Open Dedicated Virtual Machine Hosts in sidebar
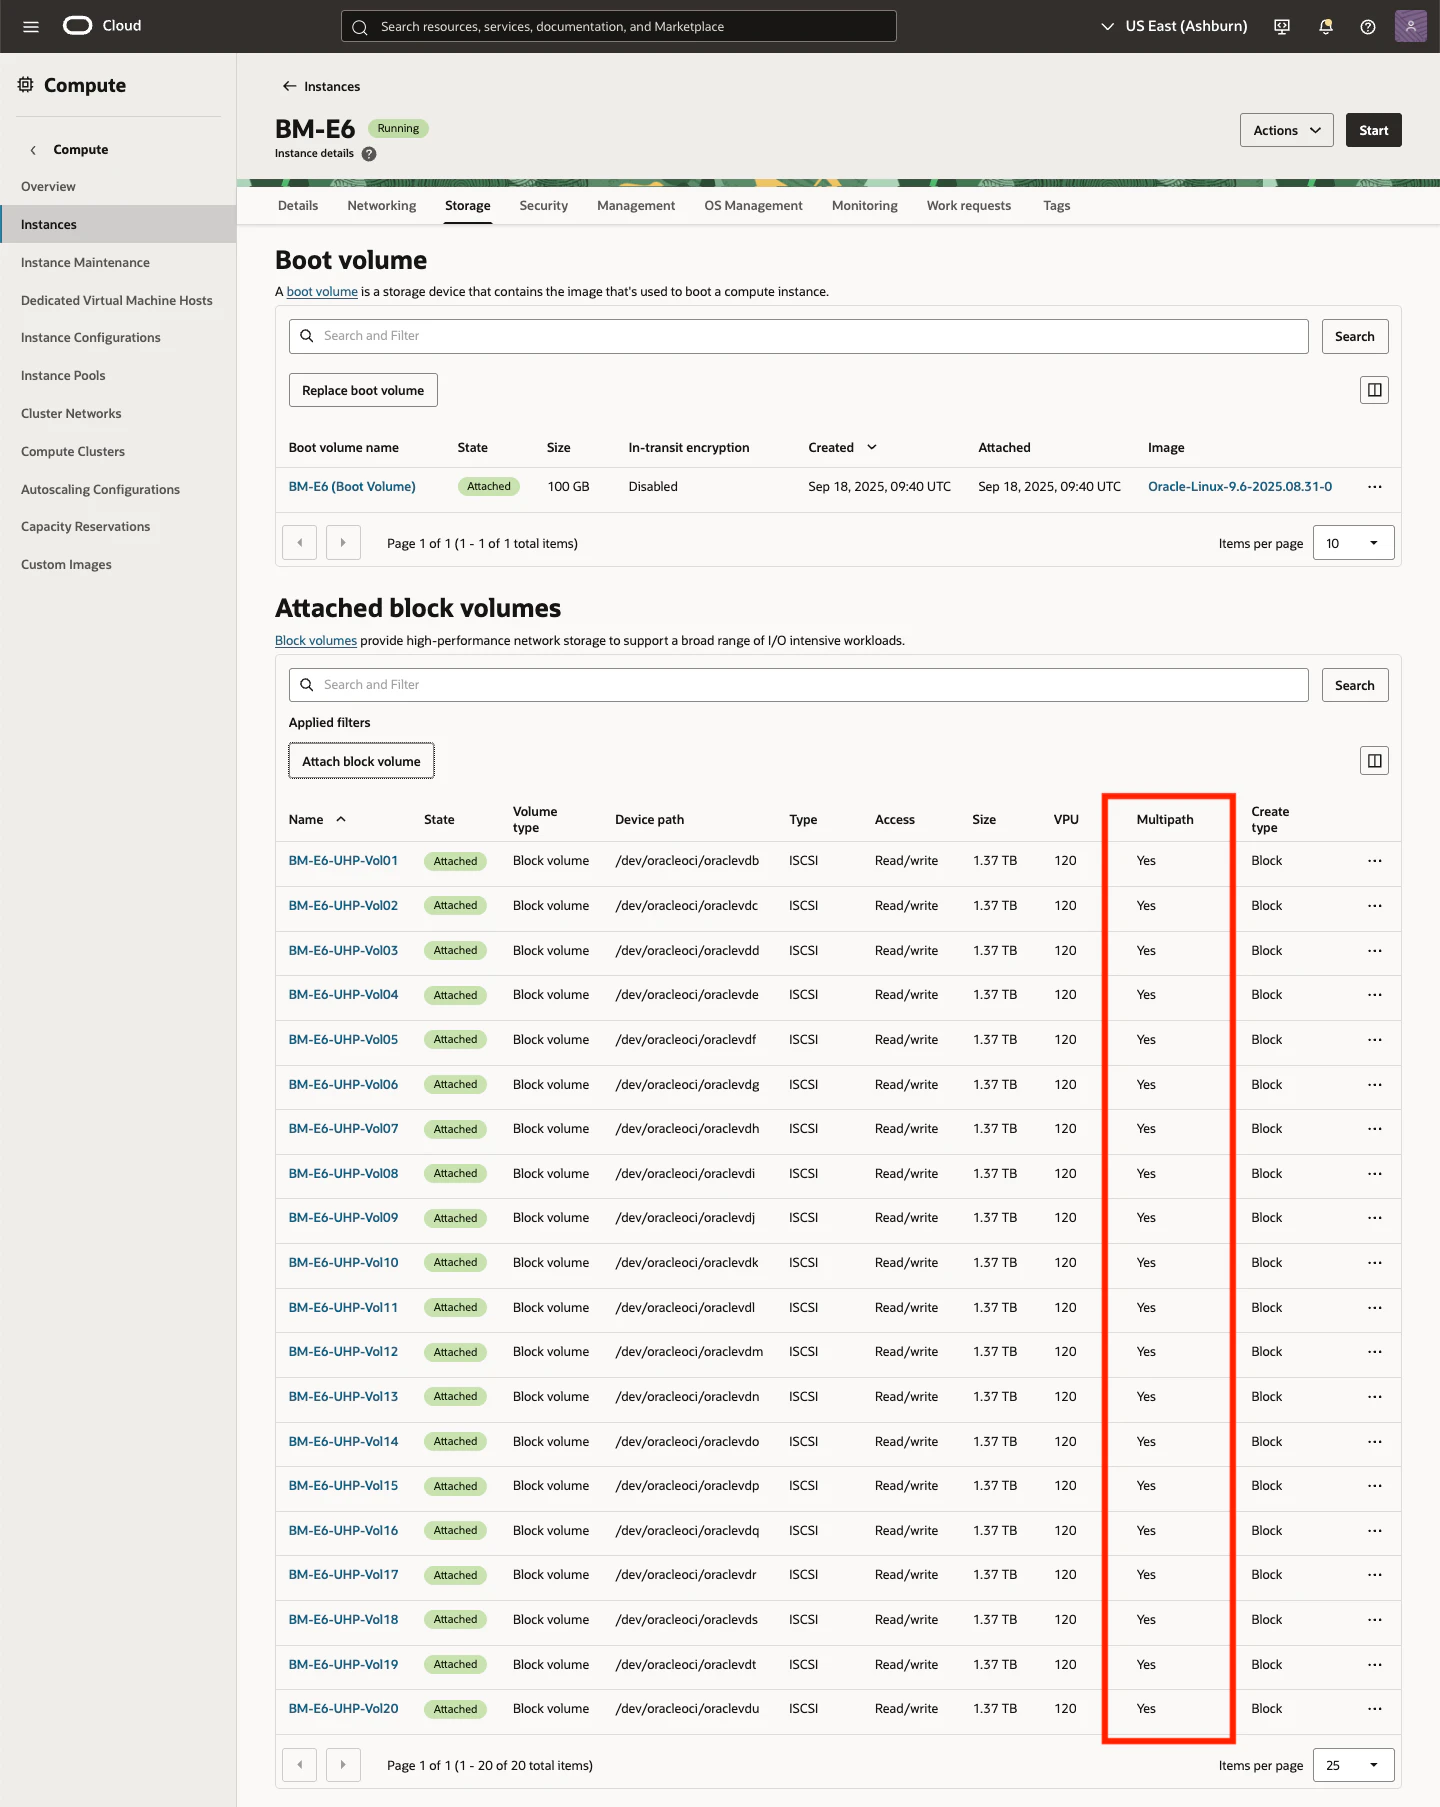This screenshot has height=1807, width=1440. [118, 301]
